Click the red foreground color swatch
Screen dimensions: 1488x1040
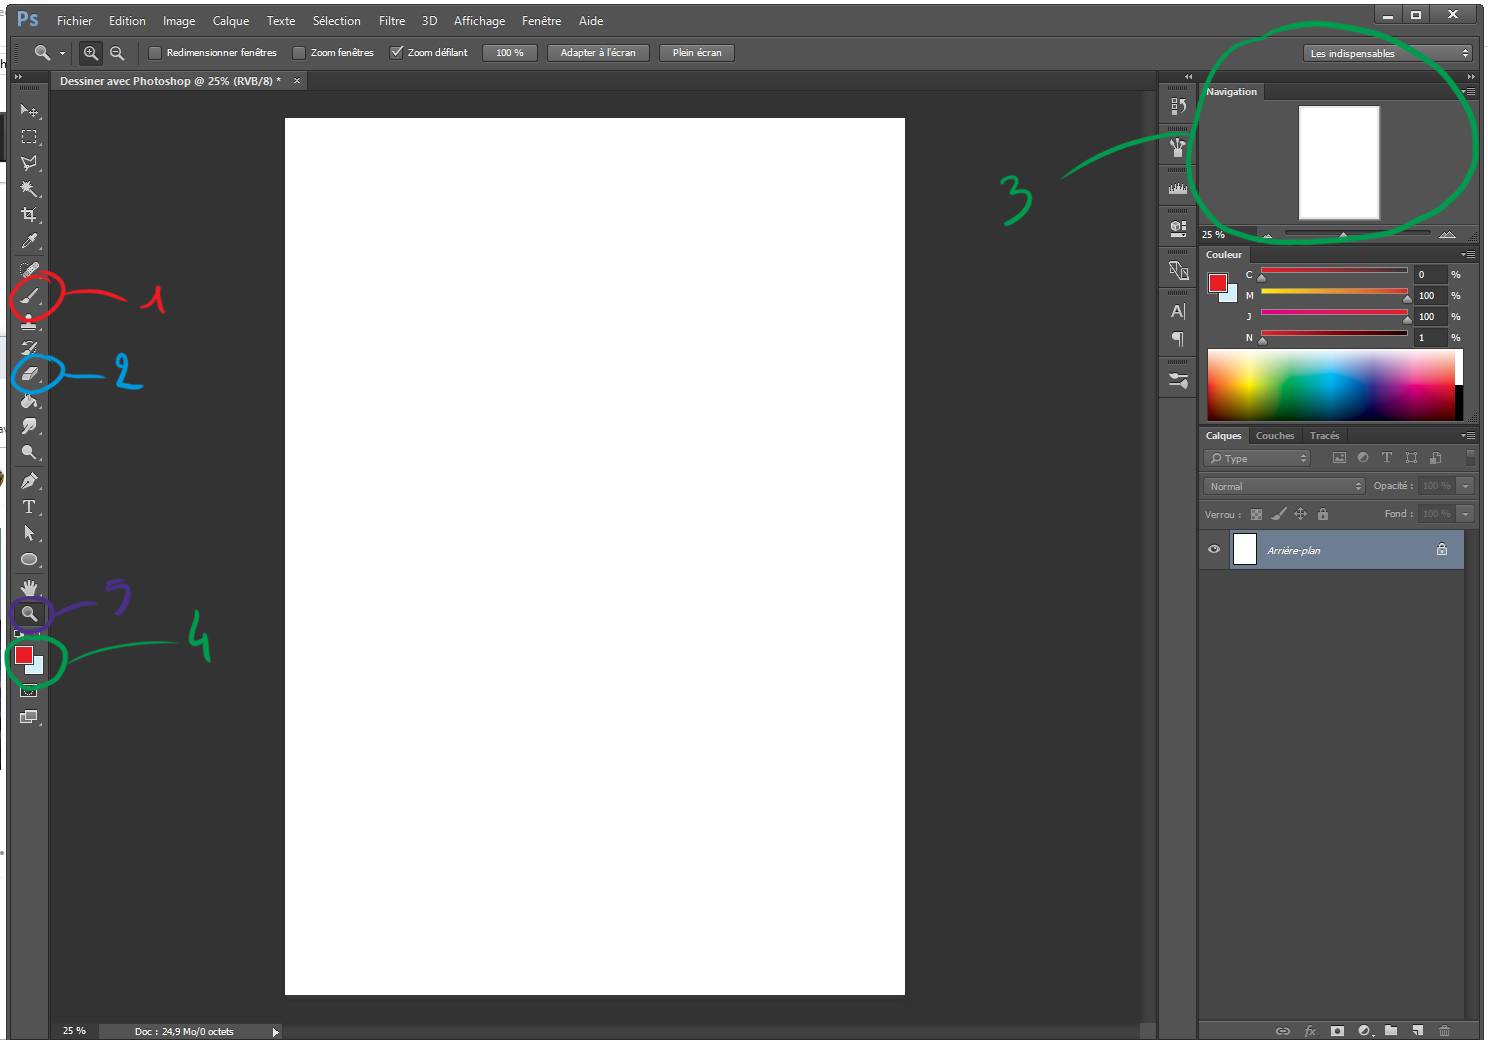coord(23,655)
